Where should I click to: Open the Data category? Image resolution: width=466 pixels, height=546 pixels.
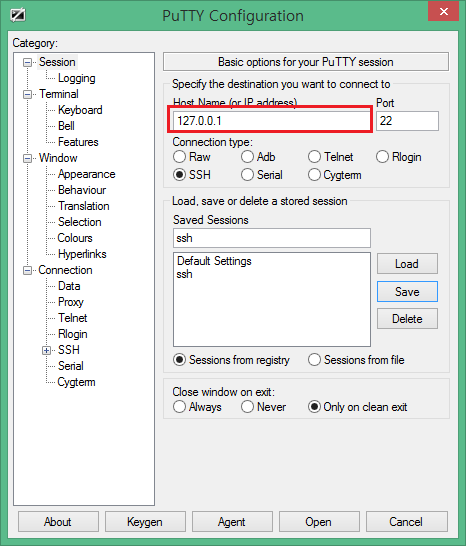(x=69, y=286)
